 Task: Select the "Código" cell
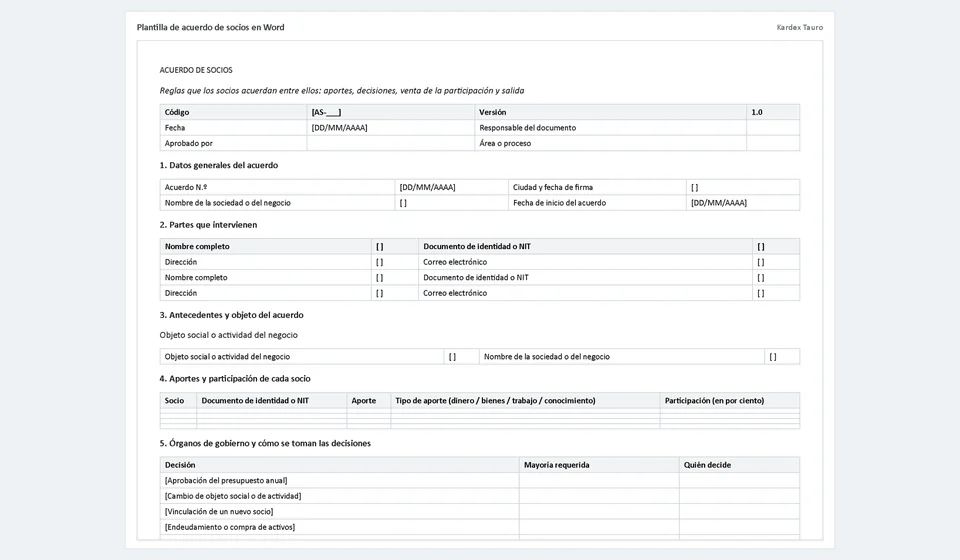click(233, 112)
